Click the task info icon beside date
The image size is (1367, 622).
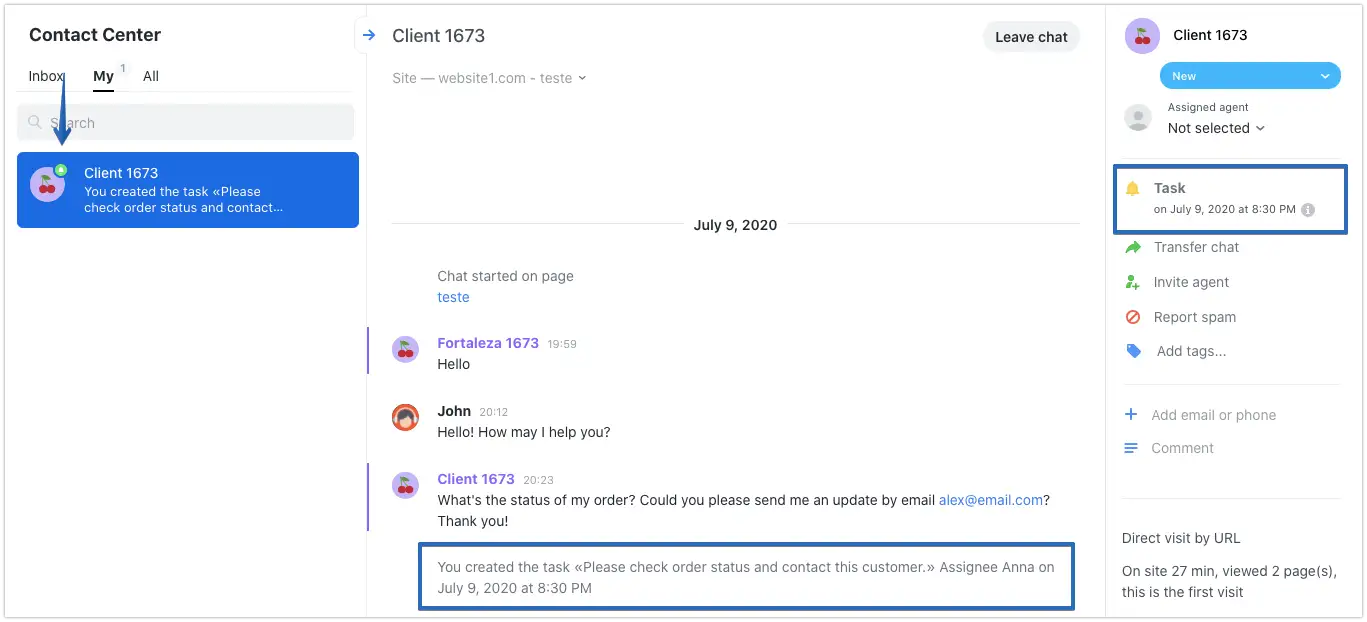(1308, 210)
